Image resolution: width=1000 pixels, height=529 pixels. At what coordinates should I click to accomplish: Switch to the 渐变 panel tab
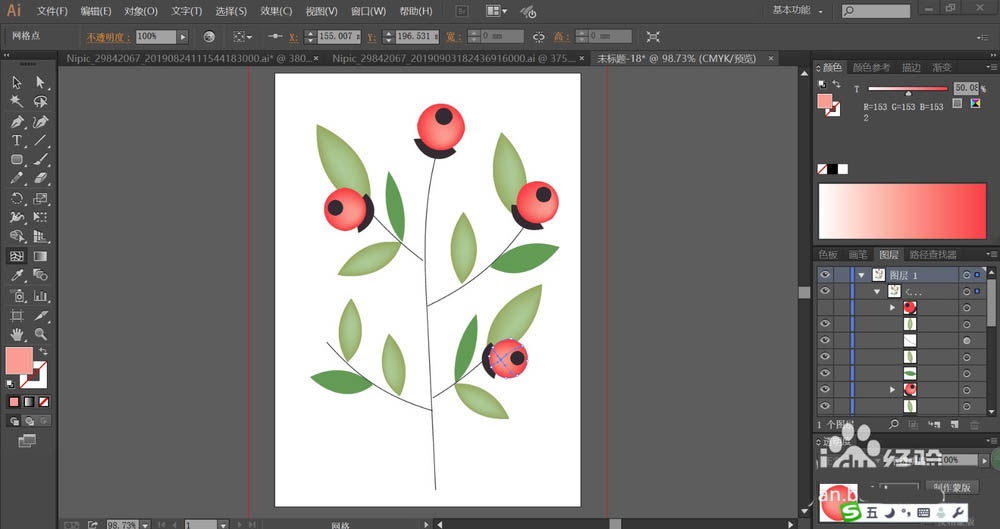click(942, 68)
